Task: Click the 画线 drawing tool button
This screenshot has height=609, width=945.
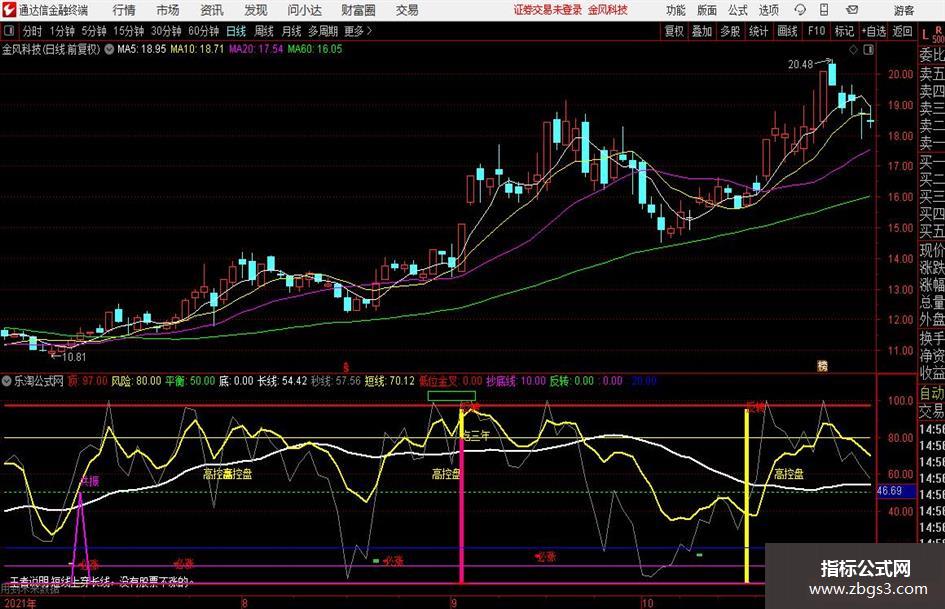Action: 787,31
